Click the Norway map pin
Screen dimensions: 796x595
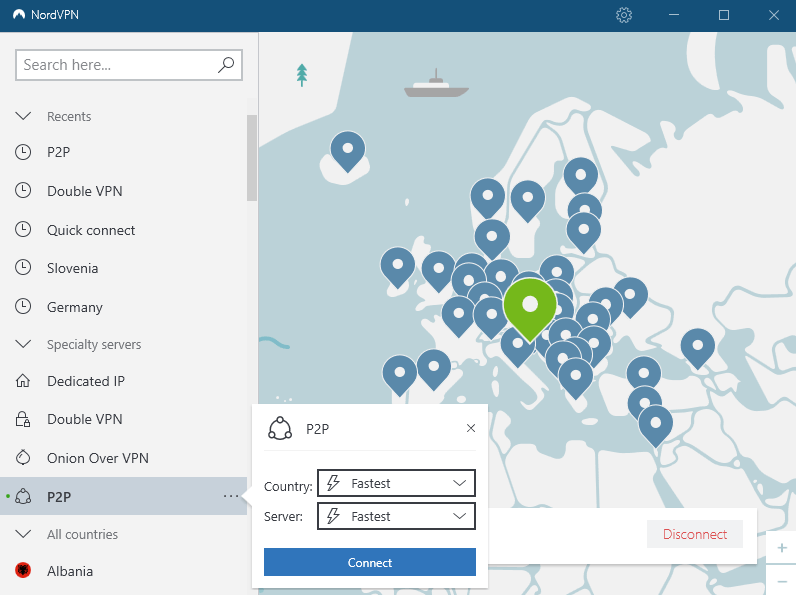click(488, 198)
